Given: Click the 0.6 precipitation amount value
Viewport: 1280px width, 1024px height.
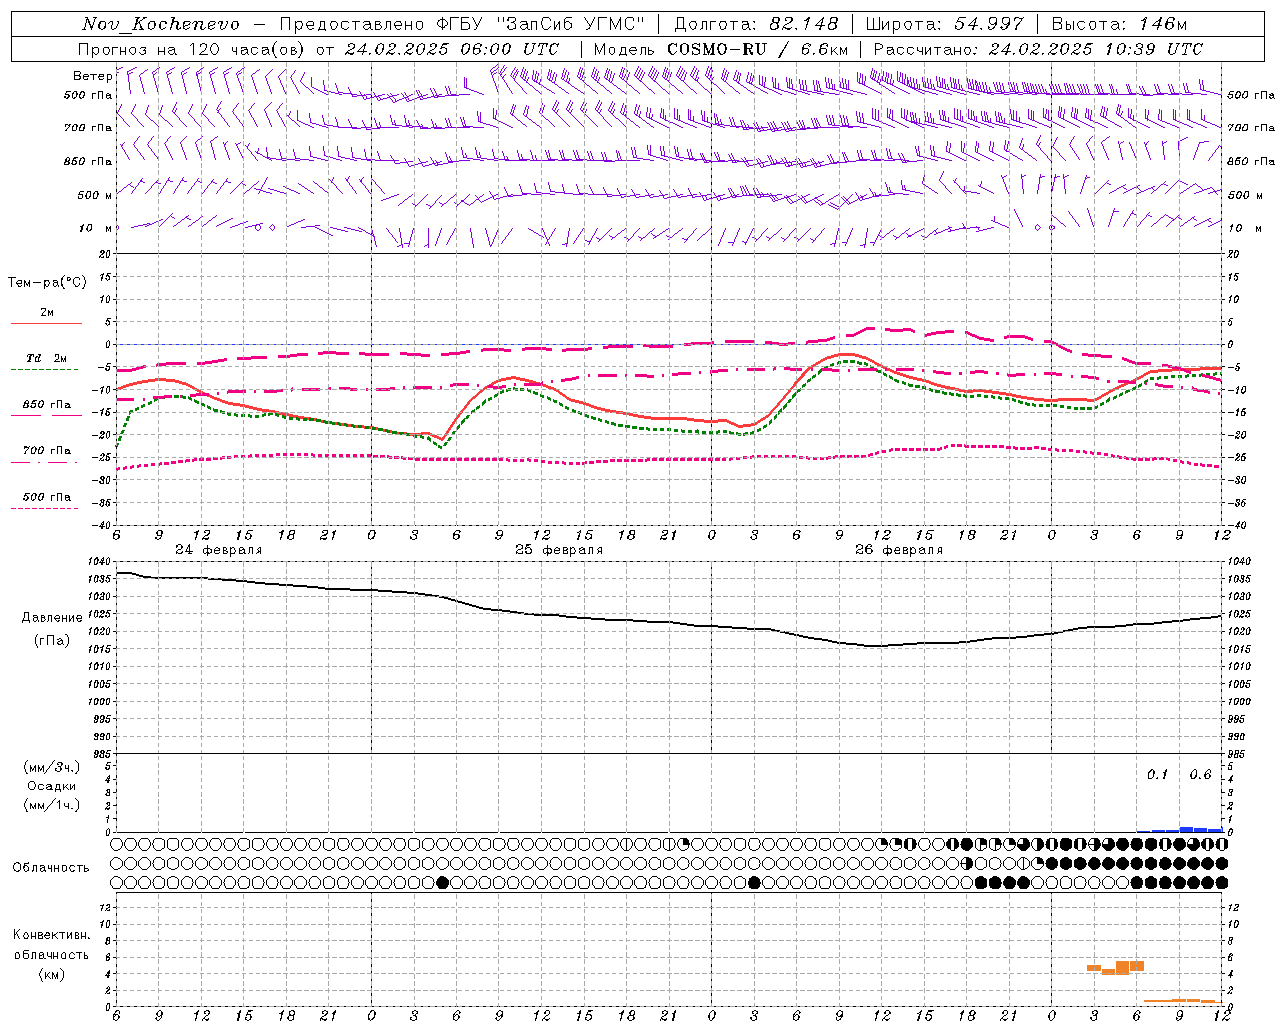Looking at the screenshot, I should point(1200,775).
